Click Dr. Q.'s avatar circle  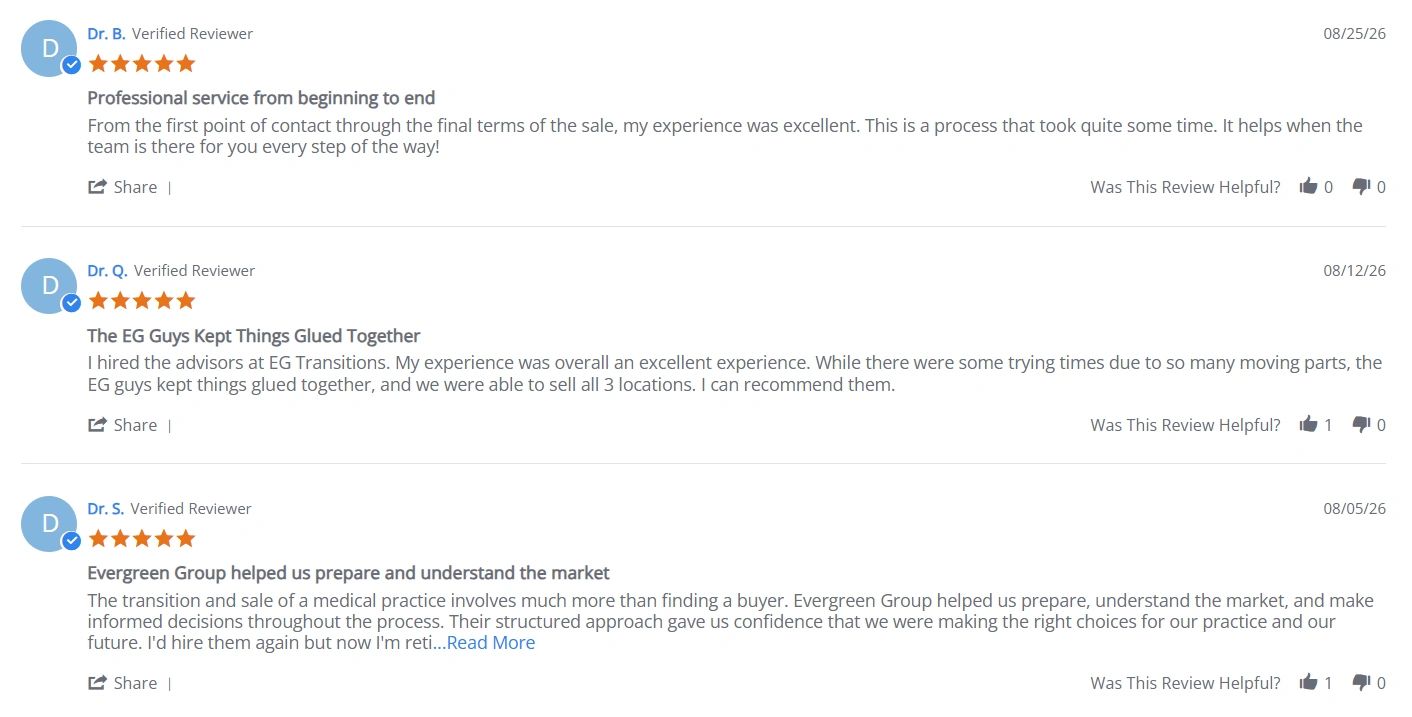click(49, 286)
